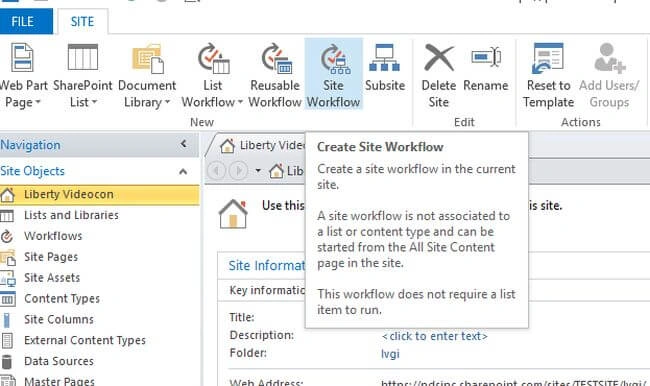Click the 'Navigation' pane title
650x386 pixels.
tap(30, 145)
